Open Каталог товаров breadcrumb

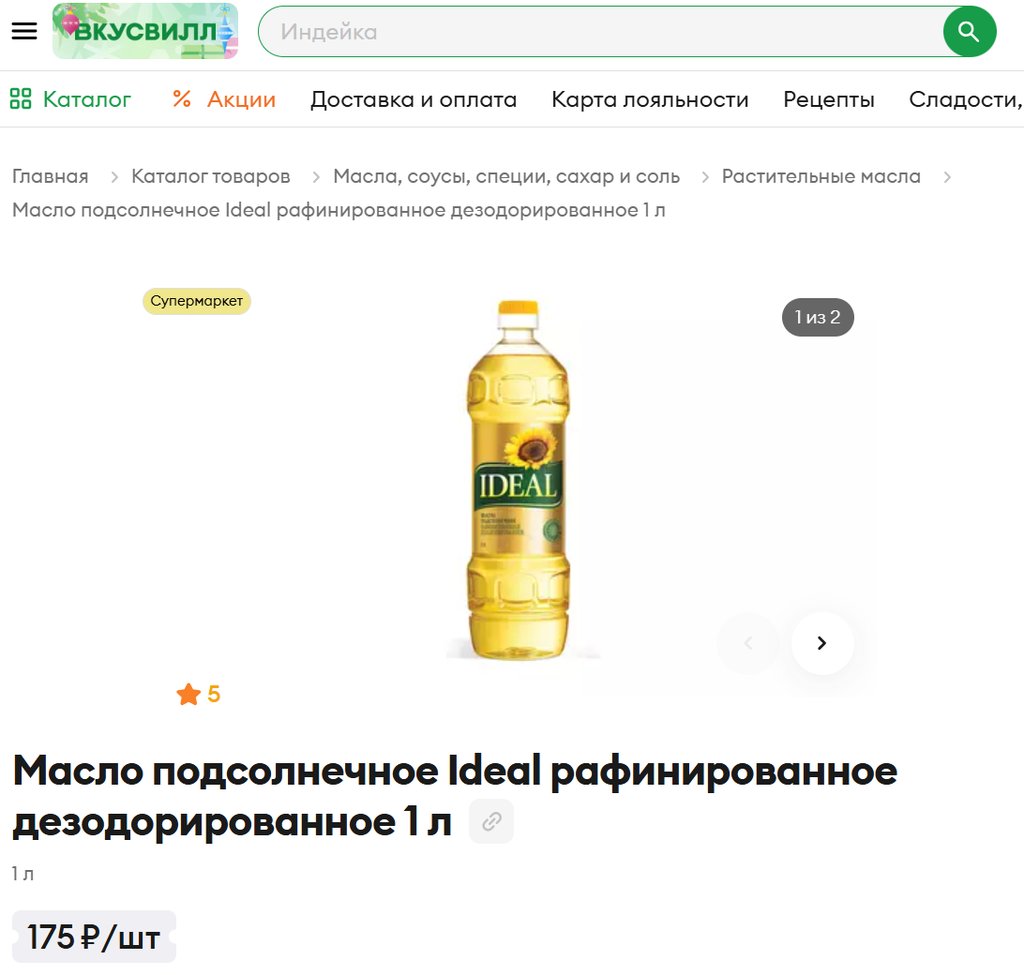pyautogui.click(x=210, y=176)
